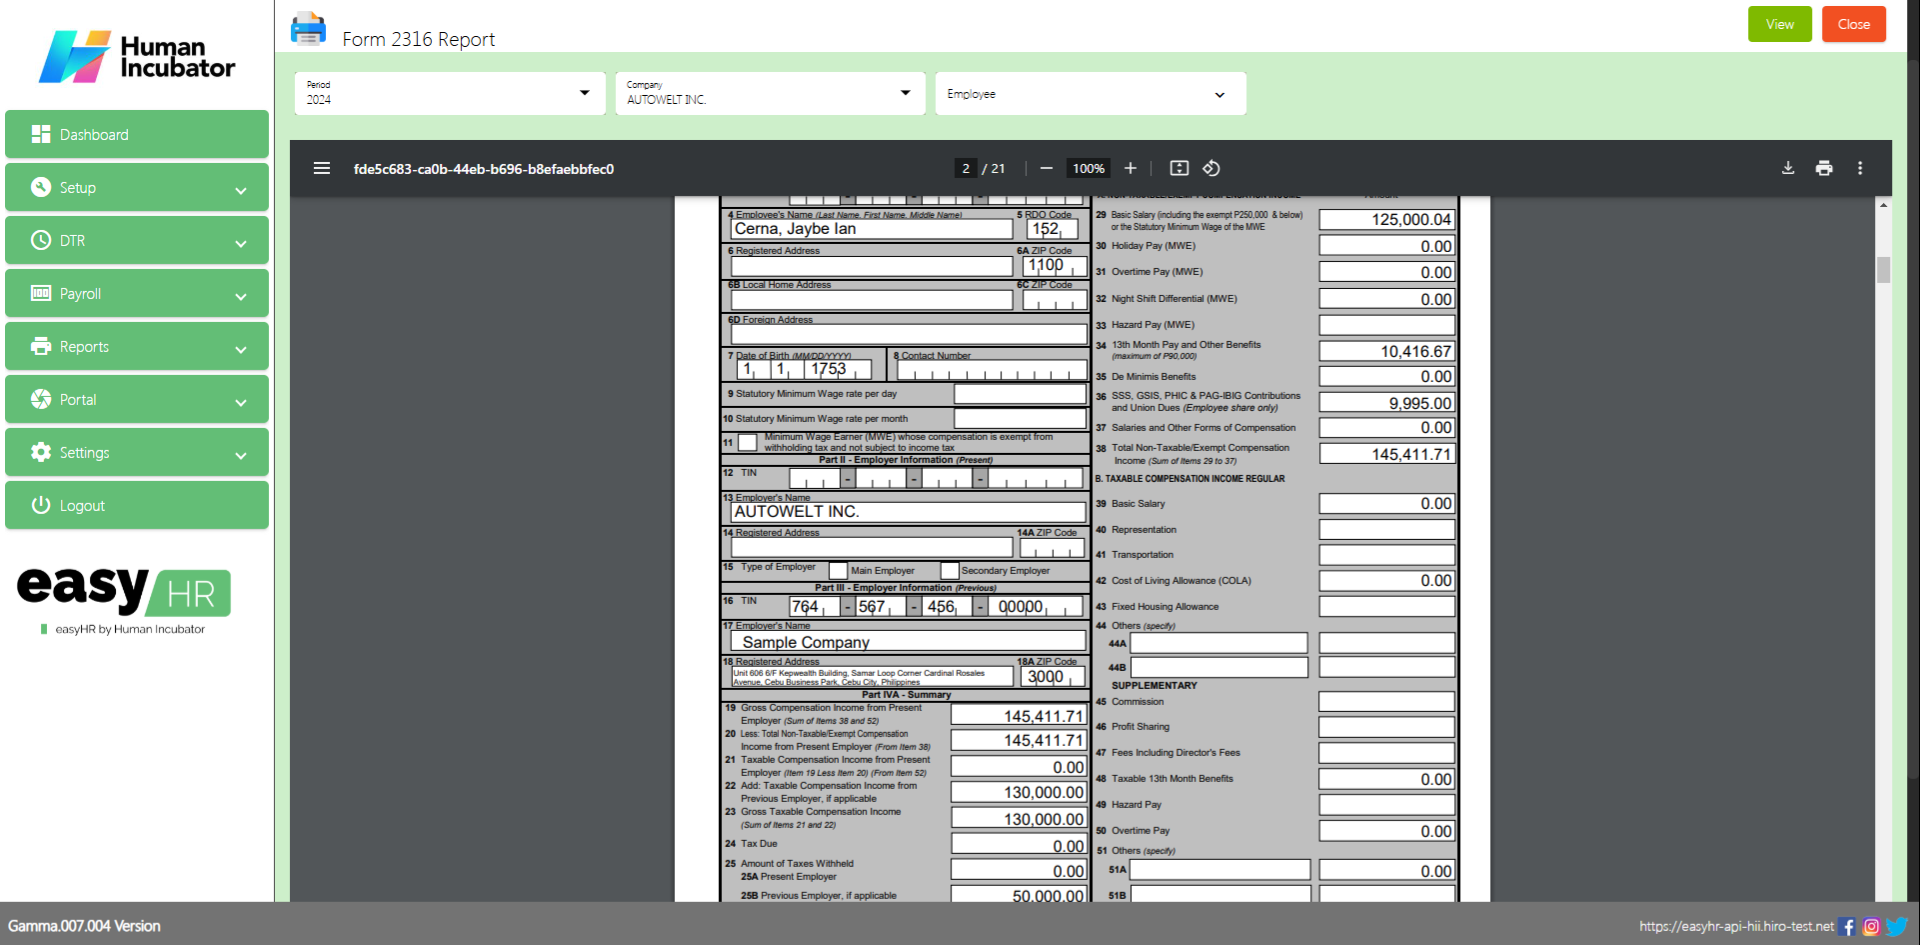Open the PDF sidebar menu hamburger icon
Image resolution: width=1920 pixels, height=945 pixels.
pos(322,168)
